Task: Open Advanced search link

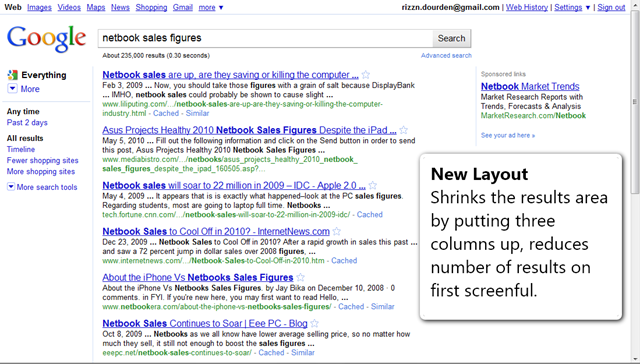Action: (x=446, y=55)
